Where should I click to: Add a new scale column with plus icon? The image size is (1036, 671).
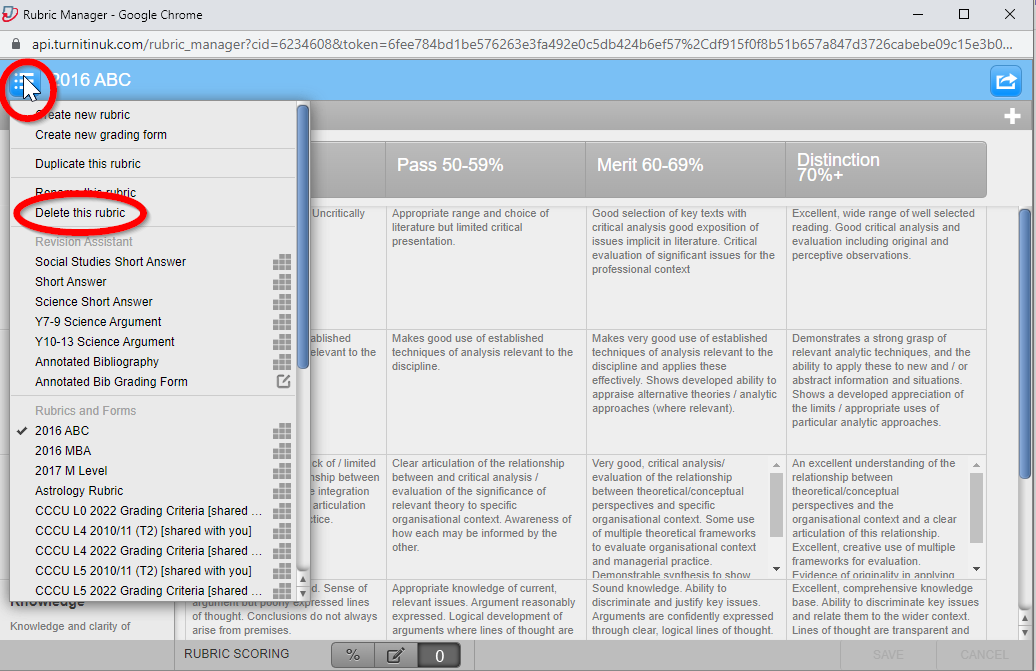pyautogui.click(x=1012, y=117)
